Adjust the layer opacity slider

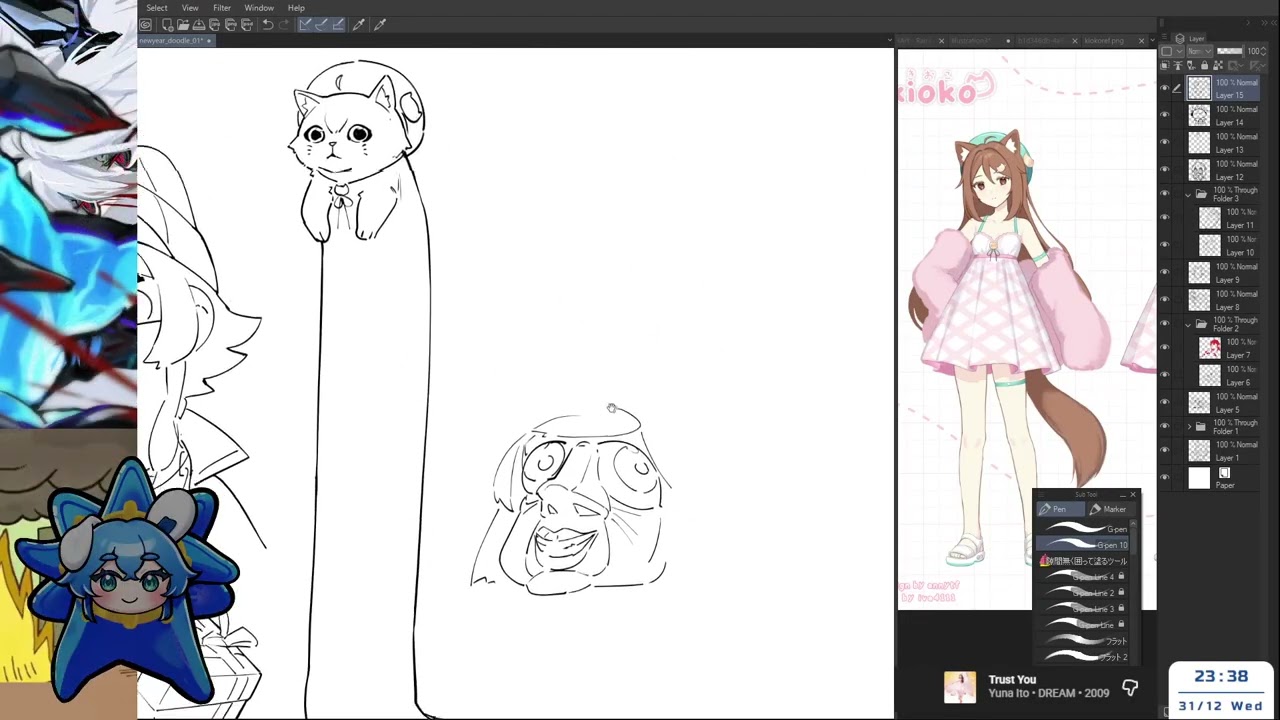coord(1231,51)
